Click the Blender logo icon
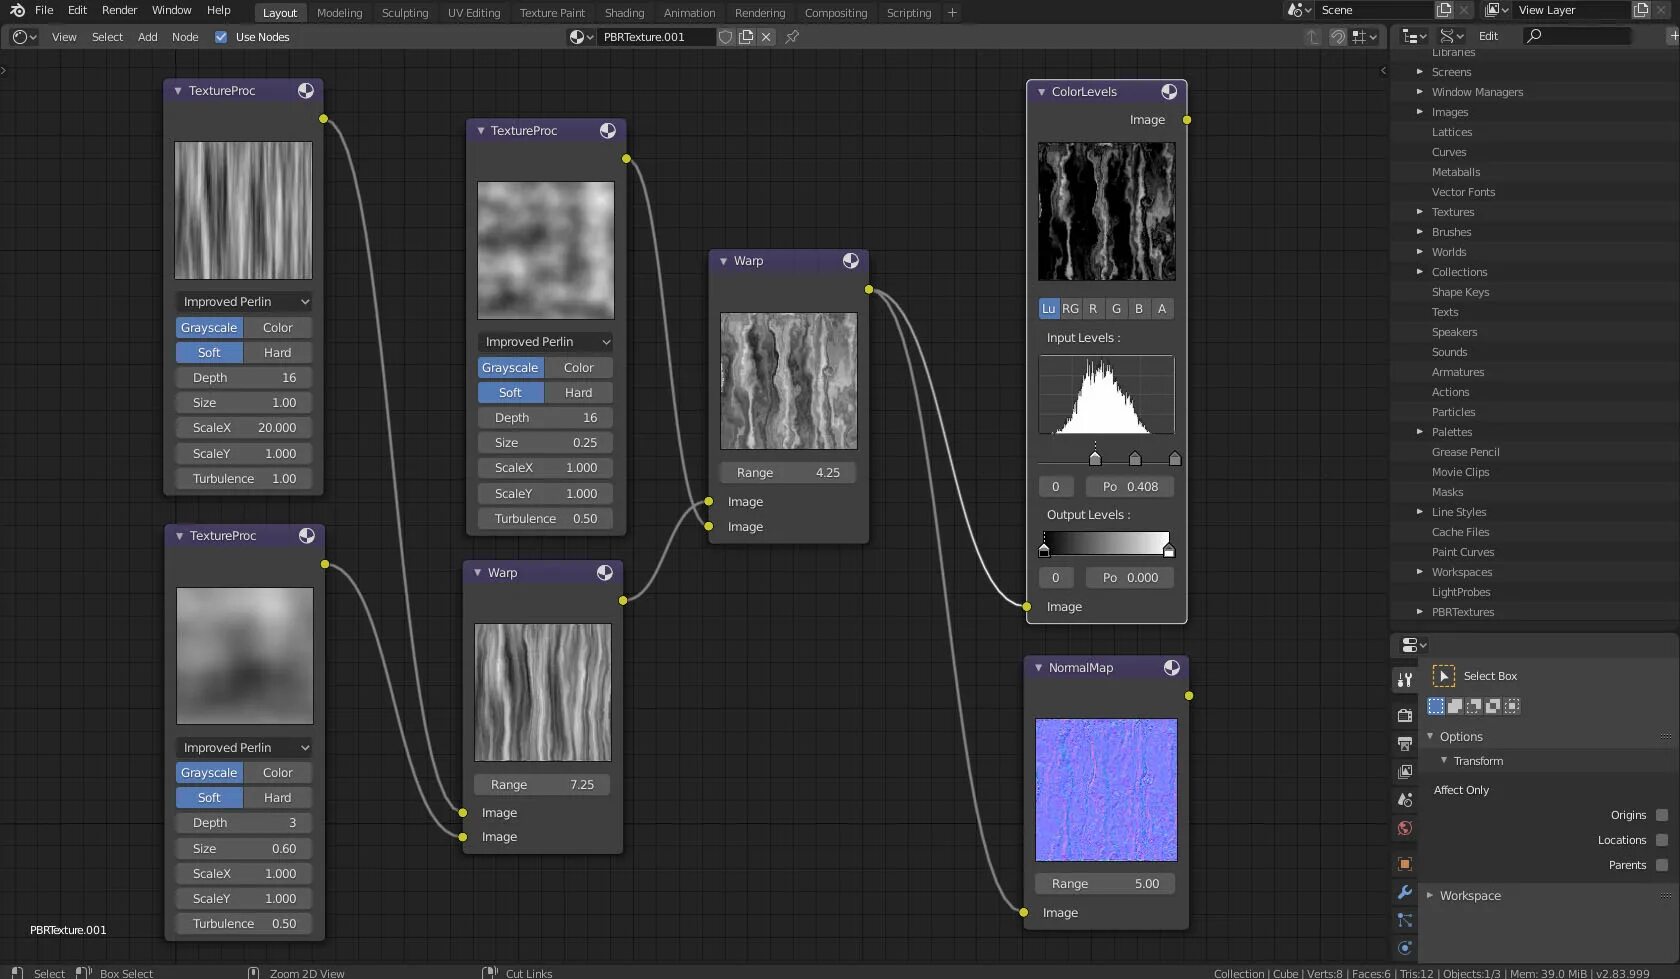 pos(17,10)
